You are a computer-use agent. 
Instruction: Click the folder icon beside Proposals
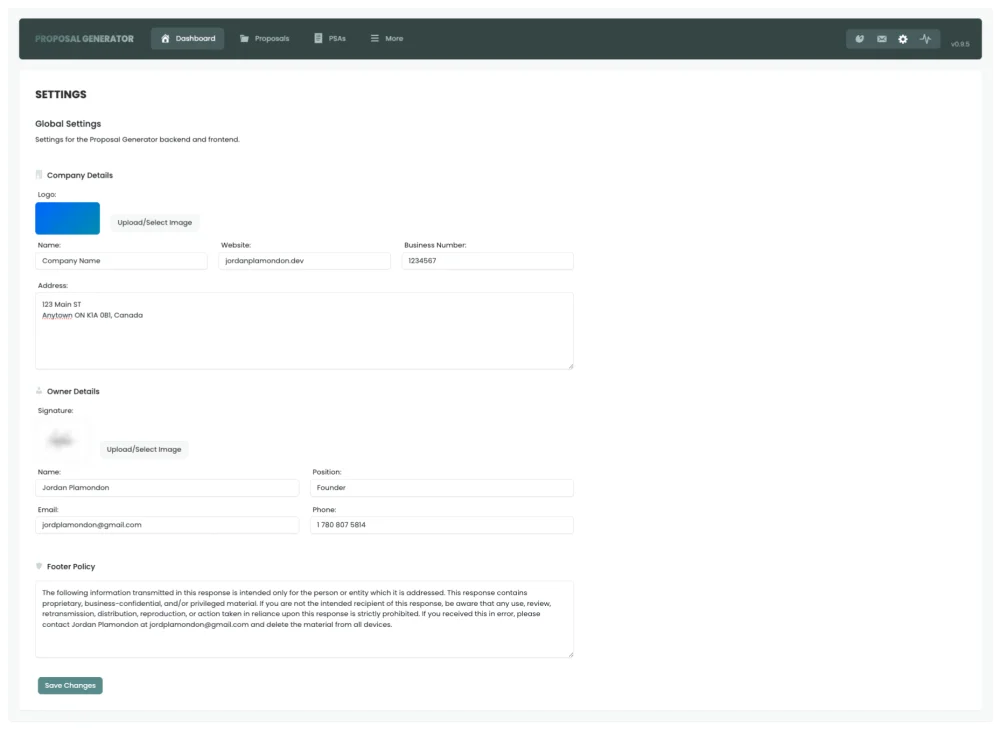tap(244, 38)
